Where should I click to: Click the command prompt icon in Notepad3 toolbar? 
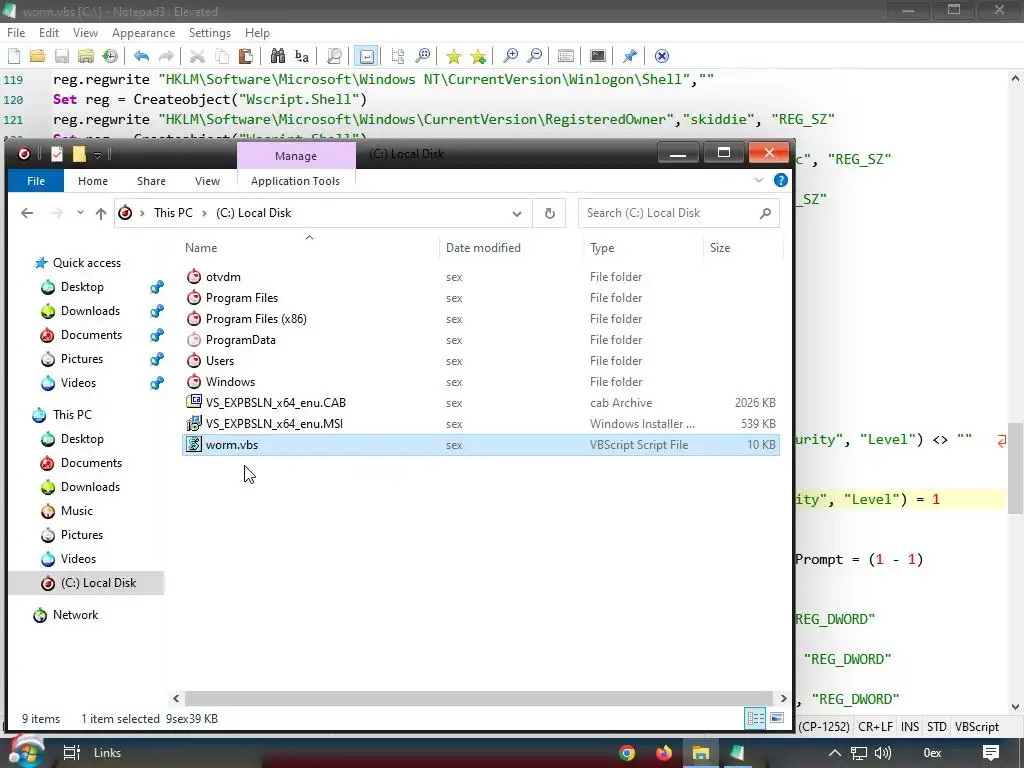click(x=598, y=56)
